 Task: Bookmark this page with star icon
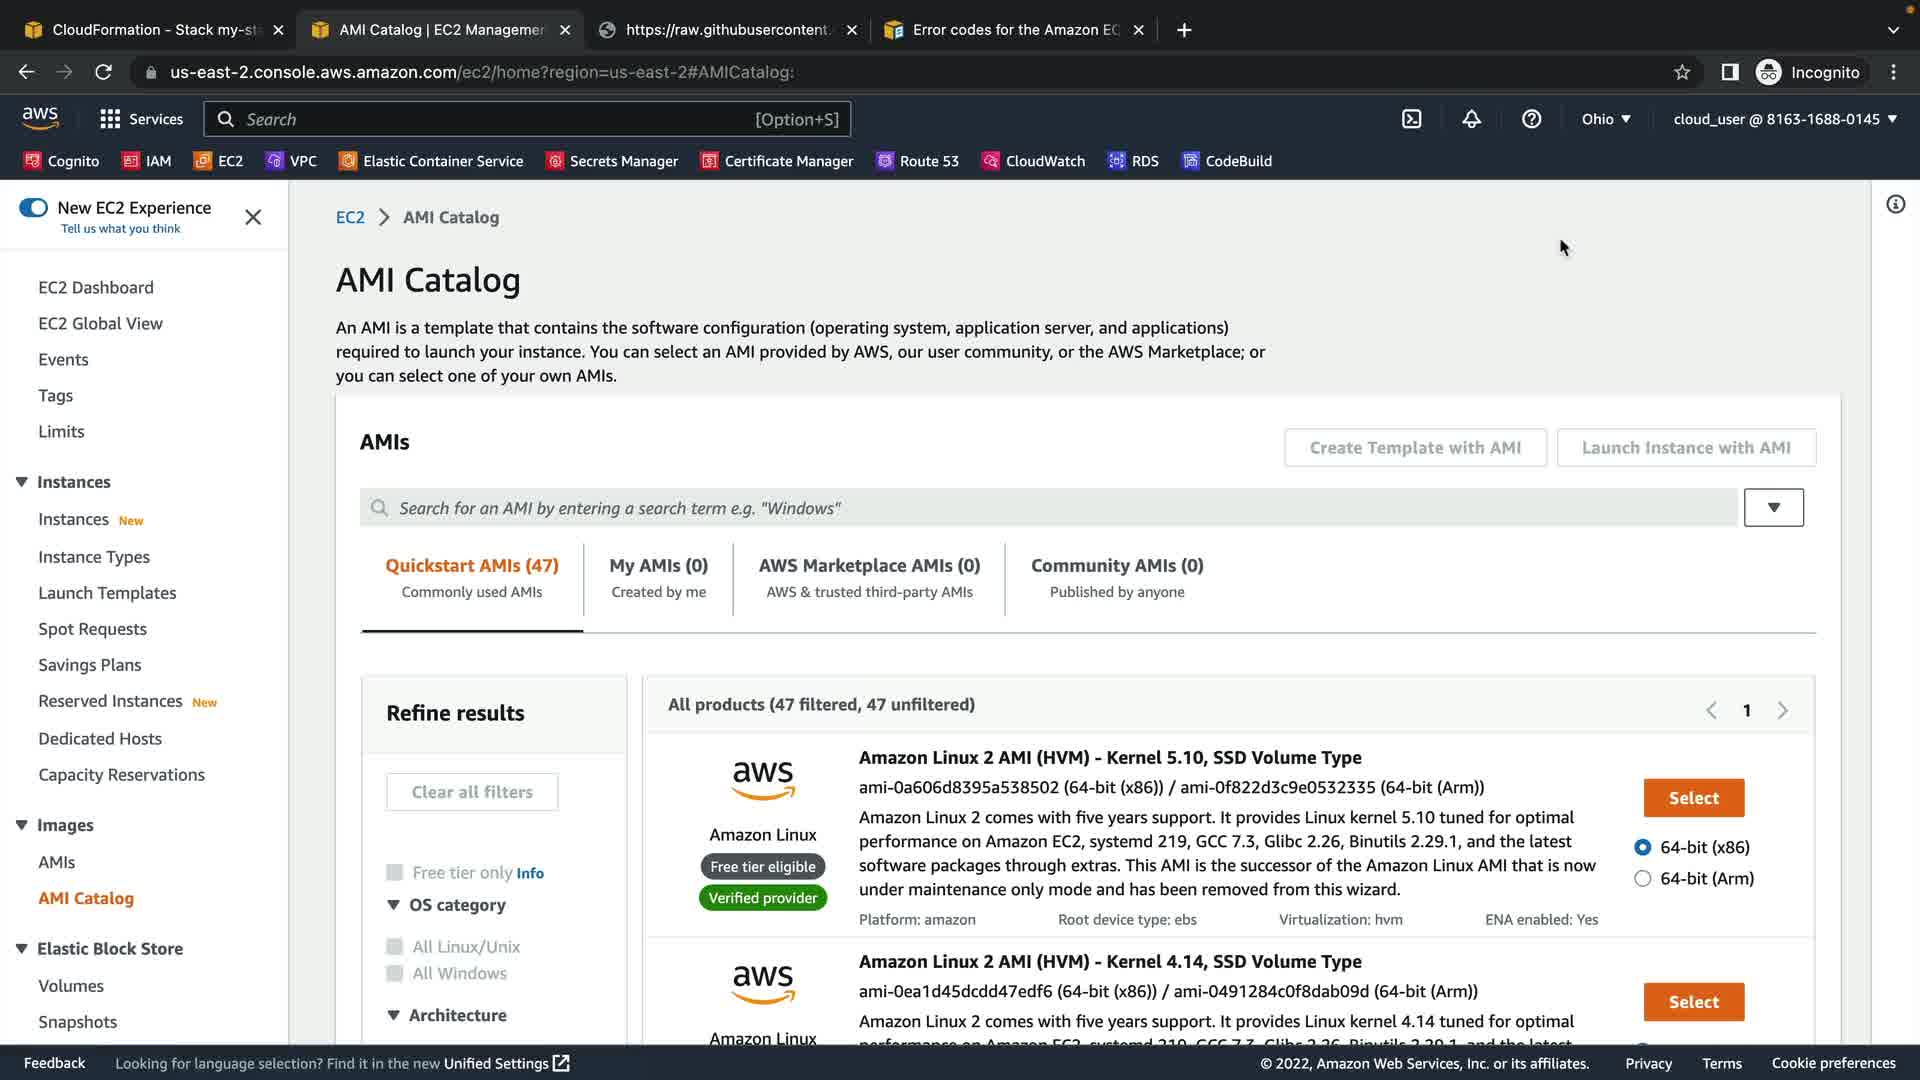[x=1682, y=72]
